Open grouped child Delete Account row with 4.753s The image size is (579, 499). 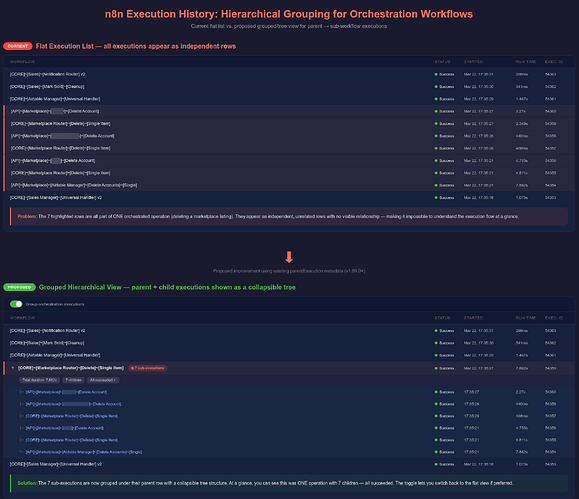pos(289,428)
